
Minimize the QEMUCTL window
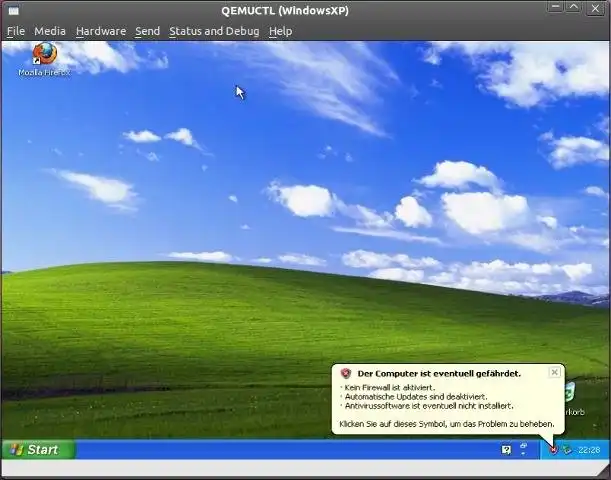pyautogui.click(x=555, y=7)
